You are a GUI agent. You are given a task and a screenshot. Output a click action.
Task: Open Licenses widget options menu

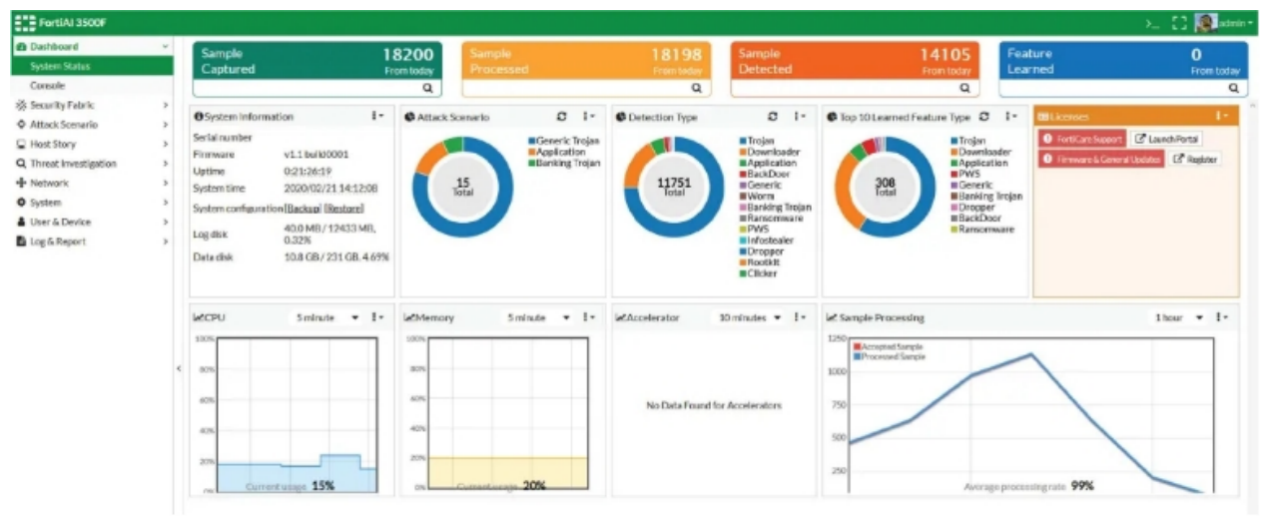[1221, 117]
